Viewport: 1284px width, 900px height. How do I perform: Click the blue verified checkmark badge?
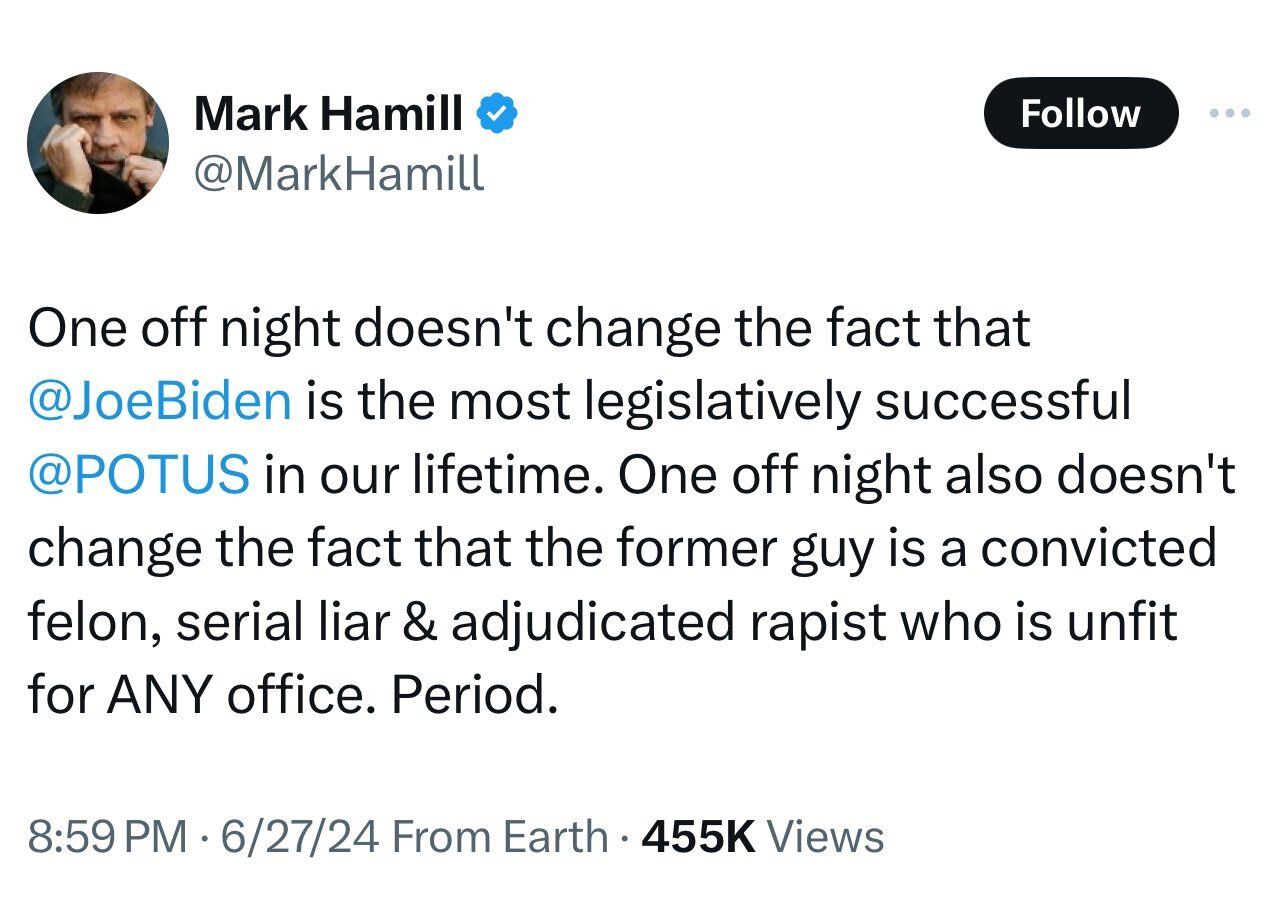tap(498, 115)
